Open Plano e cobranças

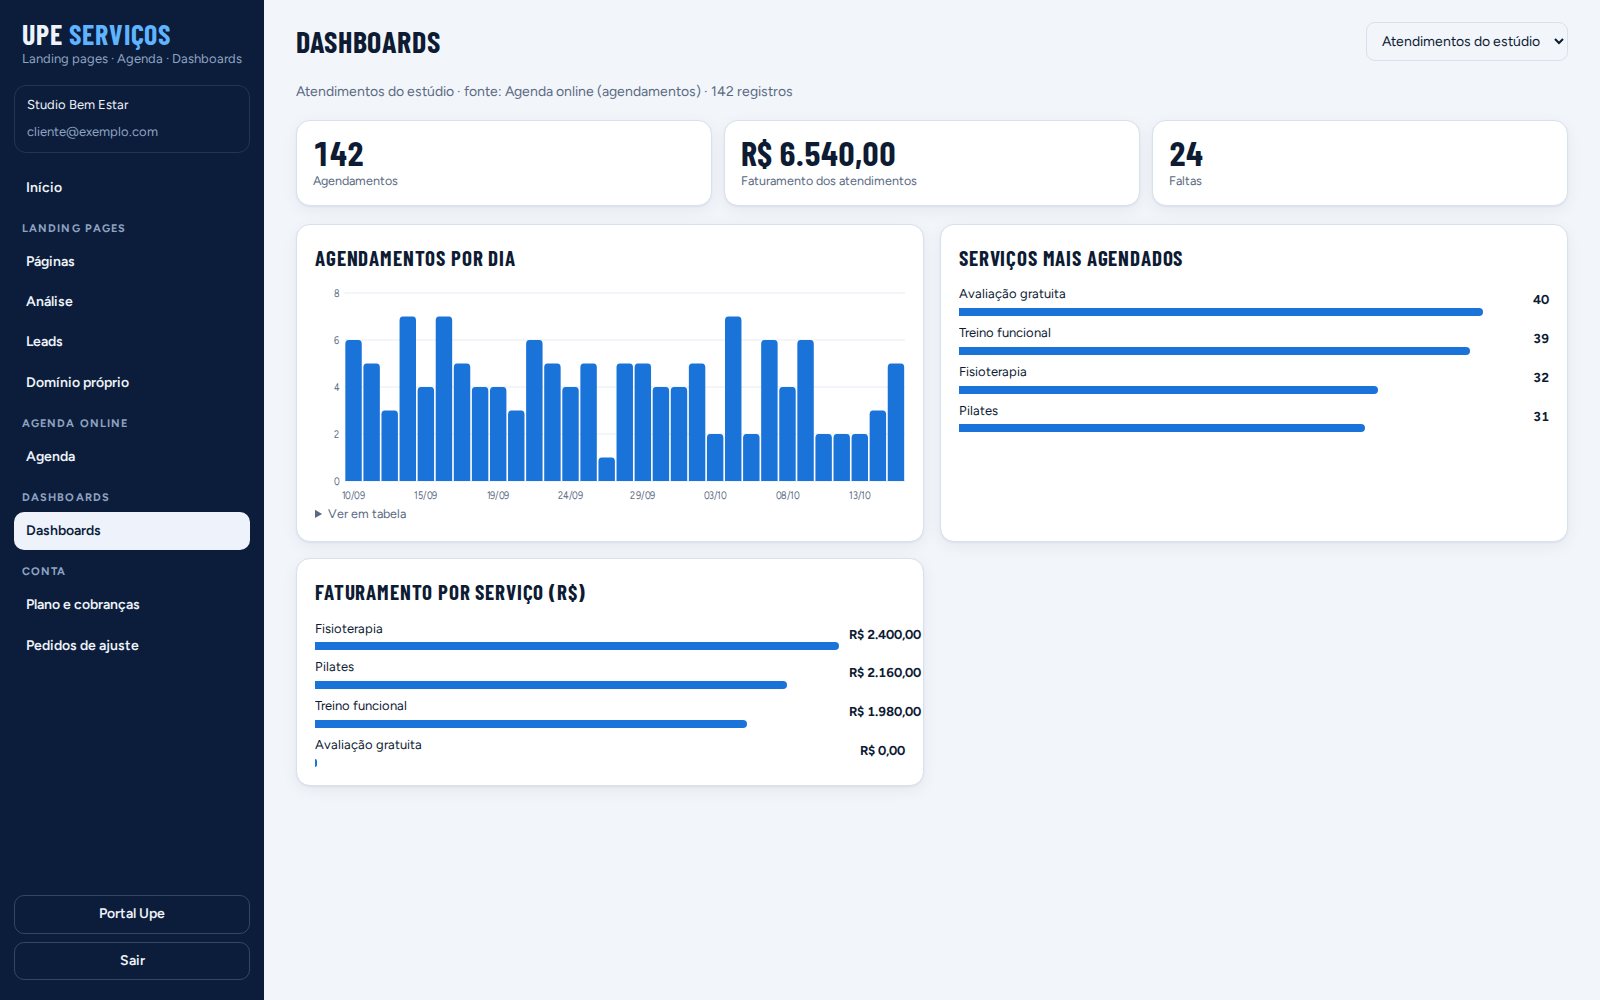click(x=132, y=604)
